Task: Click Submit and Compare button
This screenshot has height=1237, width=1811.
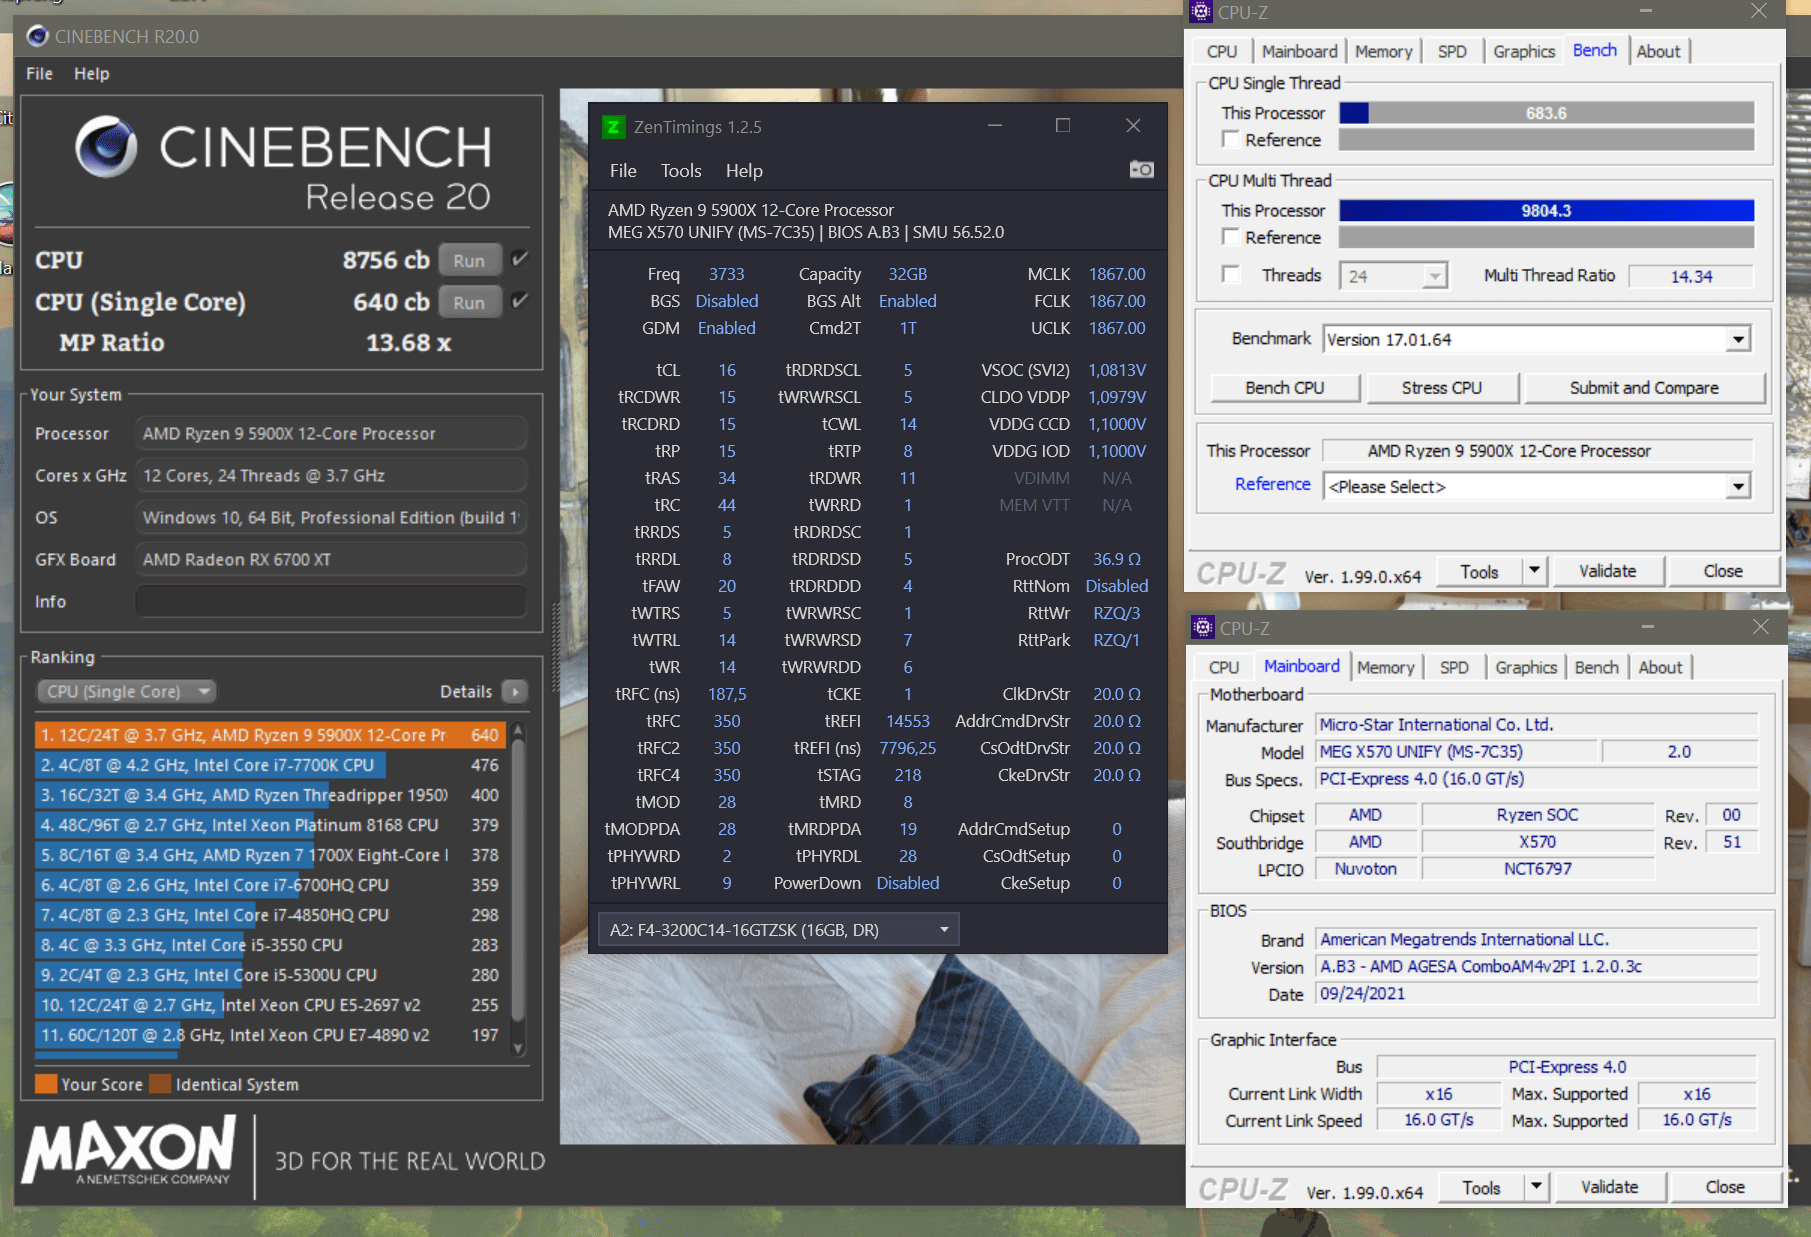Action: pos(1644,387)
